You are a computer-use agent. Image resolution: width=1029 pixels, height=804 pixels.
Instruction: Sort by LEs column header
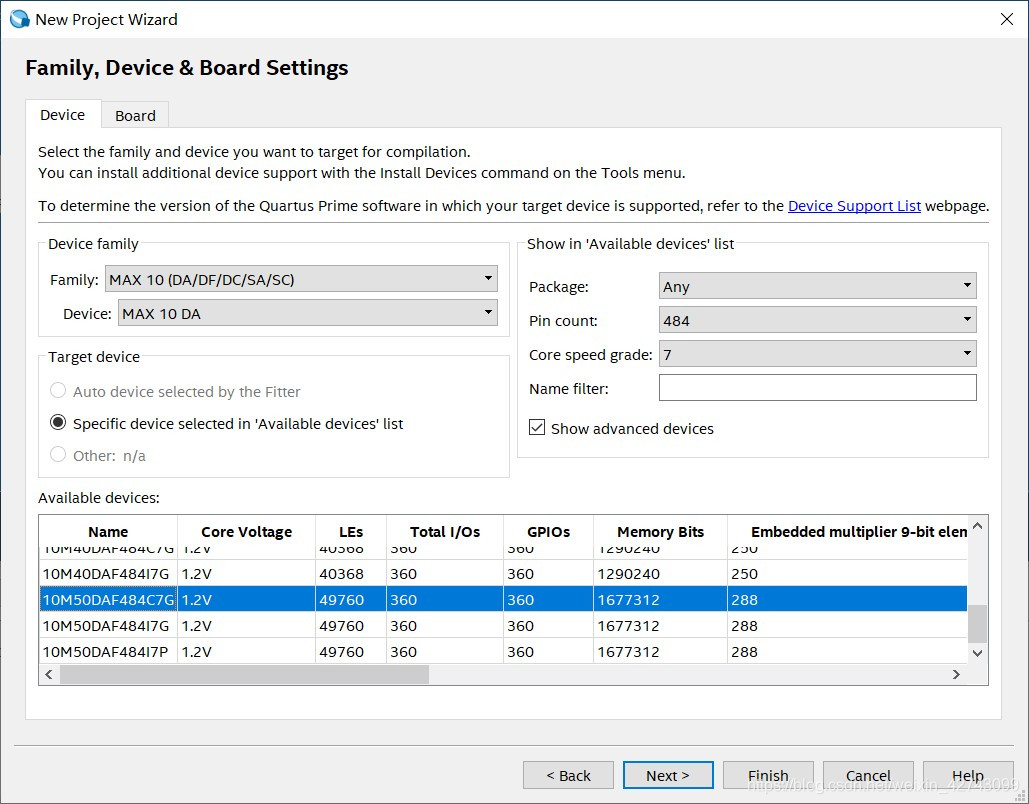tap(351, 532)
